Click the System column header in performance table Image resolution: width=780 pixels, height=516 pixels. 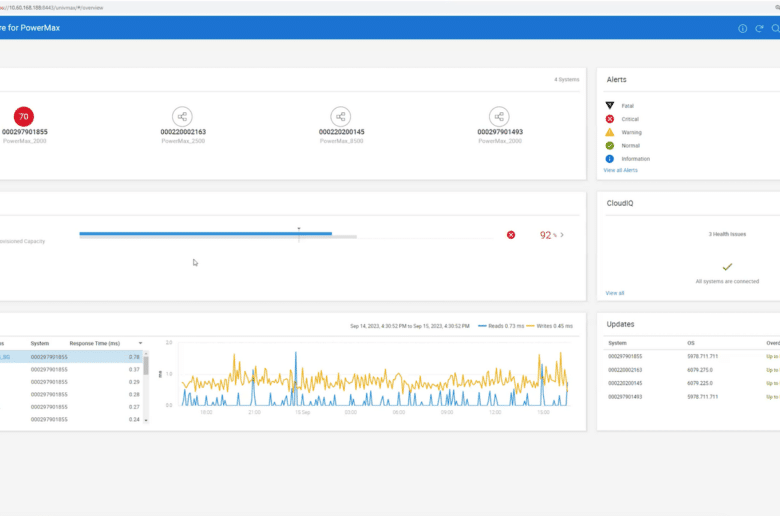(40, 343)
